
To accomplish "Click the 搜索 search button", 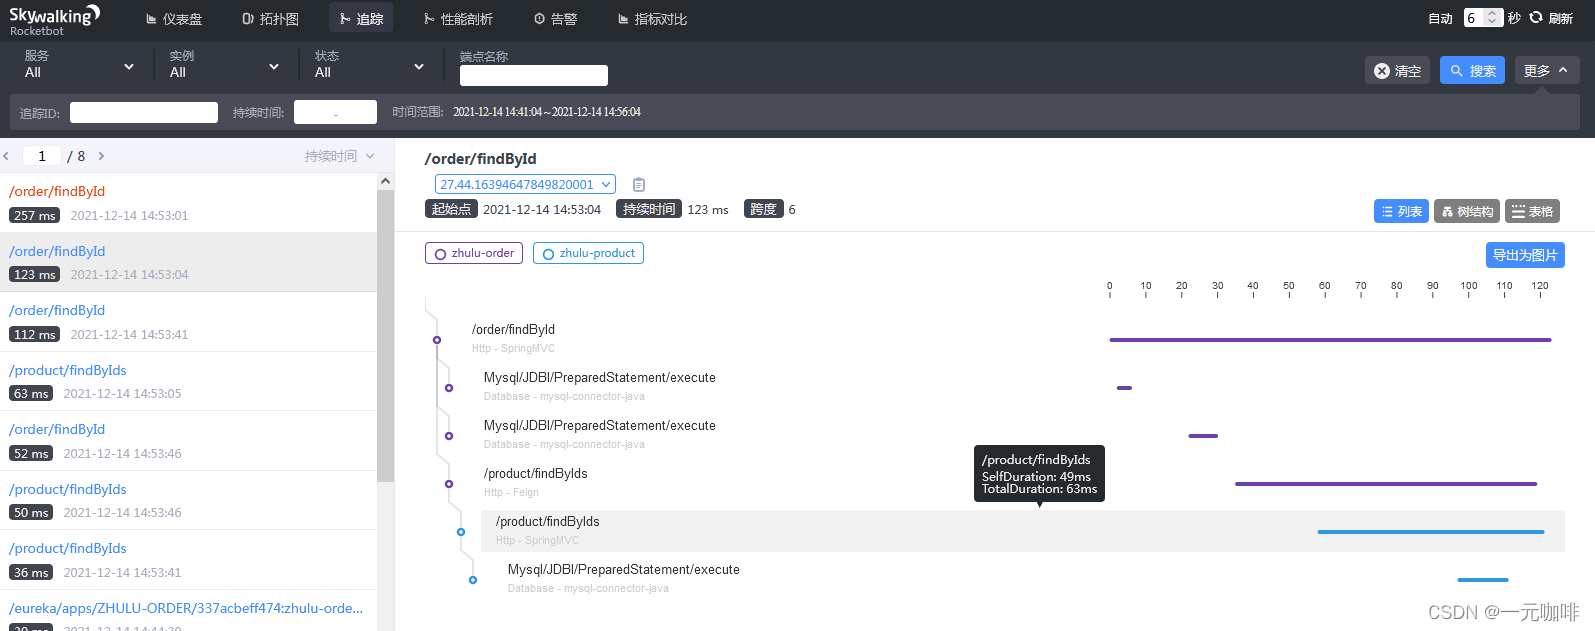I will (x=1472, y=70).
